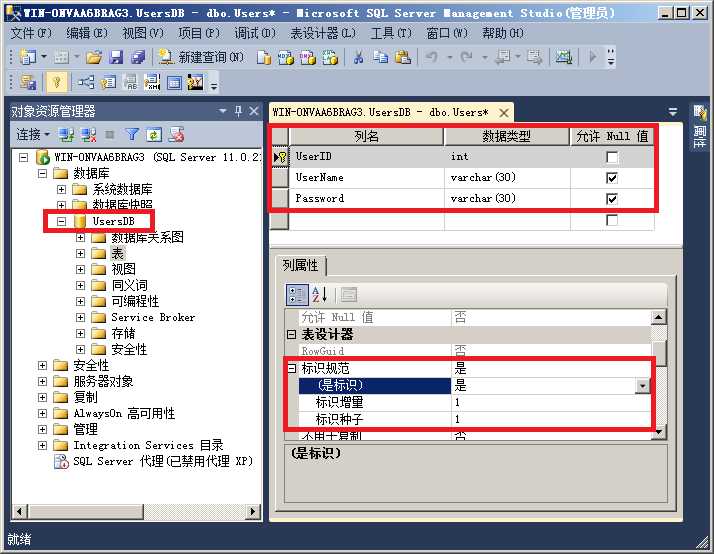Click the Cut scissors icon
714x554 pixels.
point(358,57)
